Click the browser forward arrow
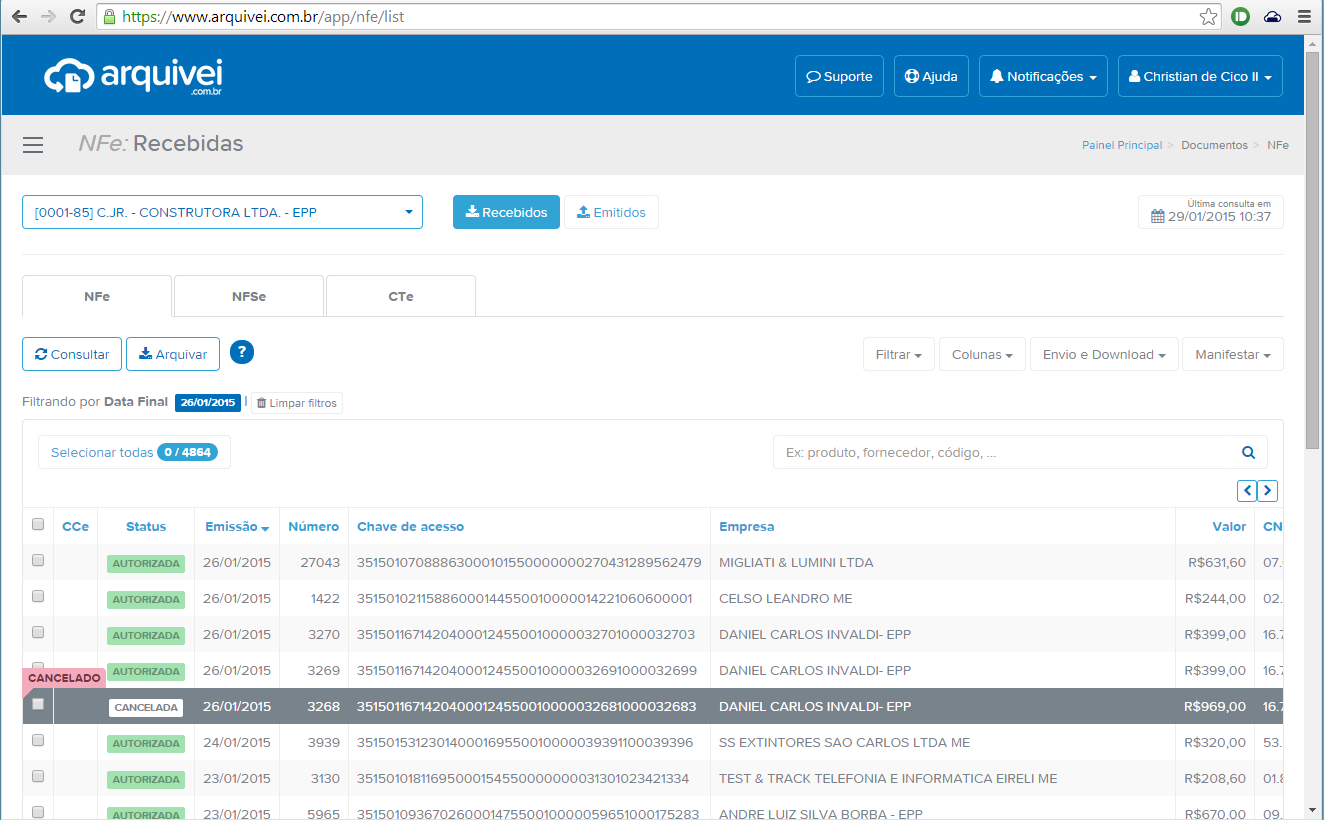The image size is (1324, 820). (48, 17)
